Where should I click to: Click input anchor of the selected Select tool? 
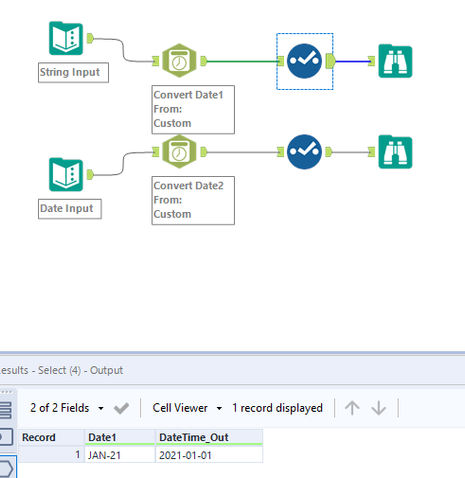(x=281, y=61)
